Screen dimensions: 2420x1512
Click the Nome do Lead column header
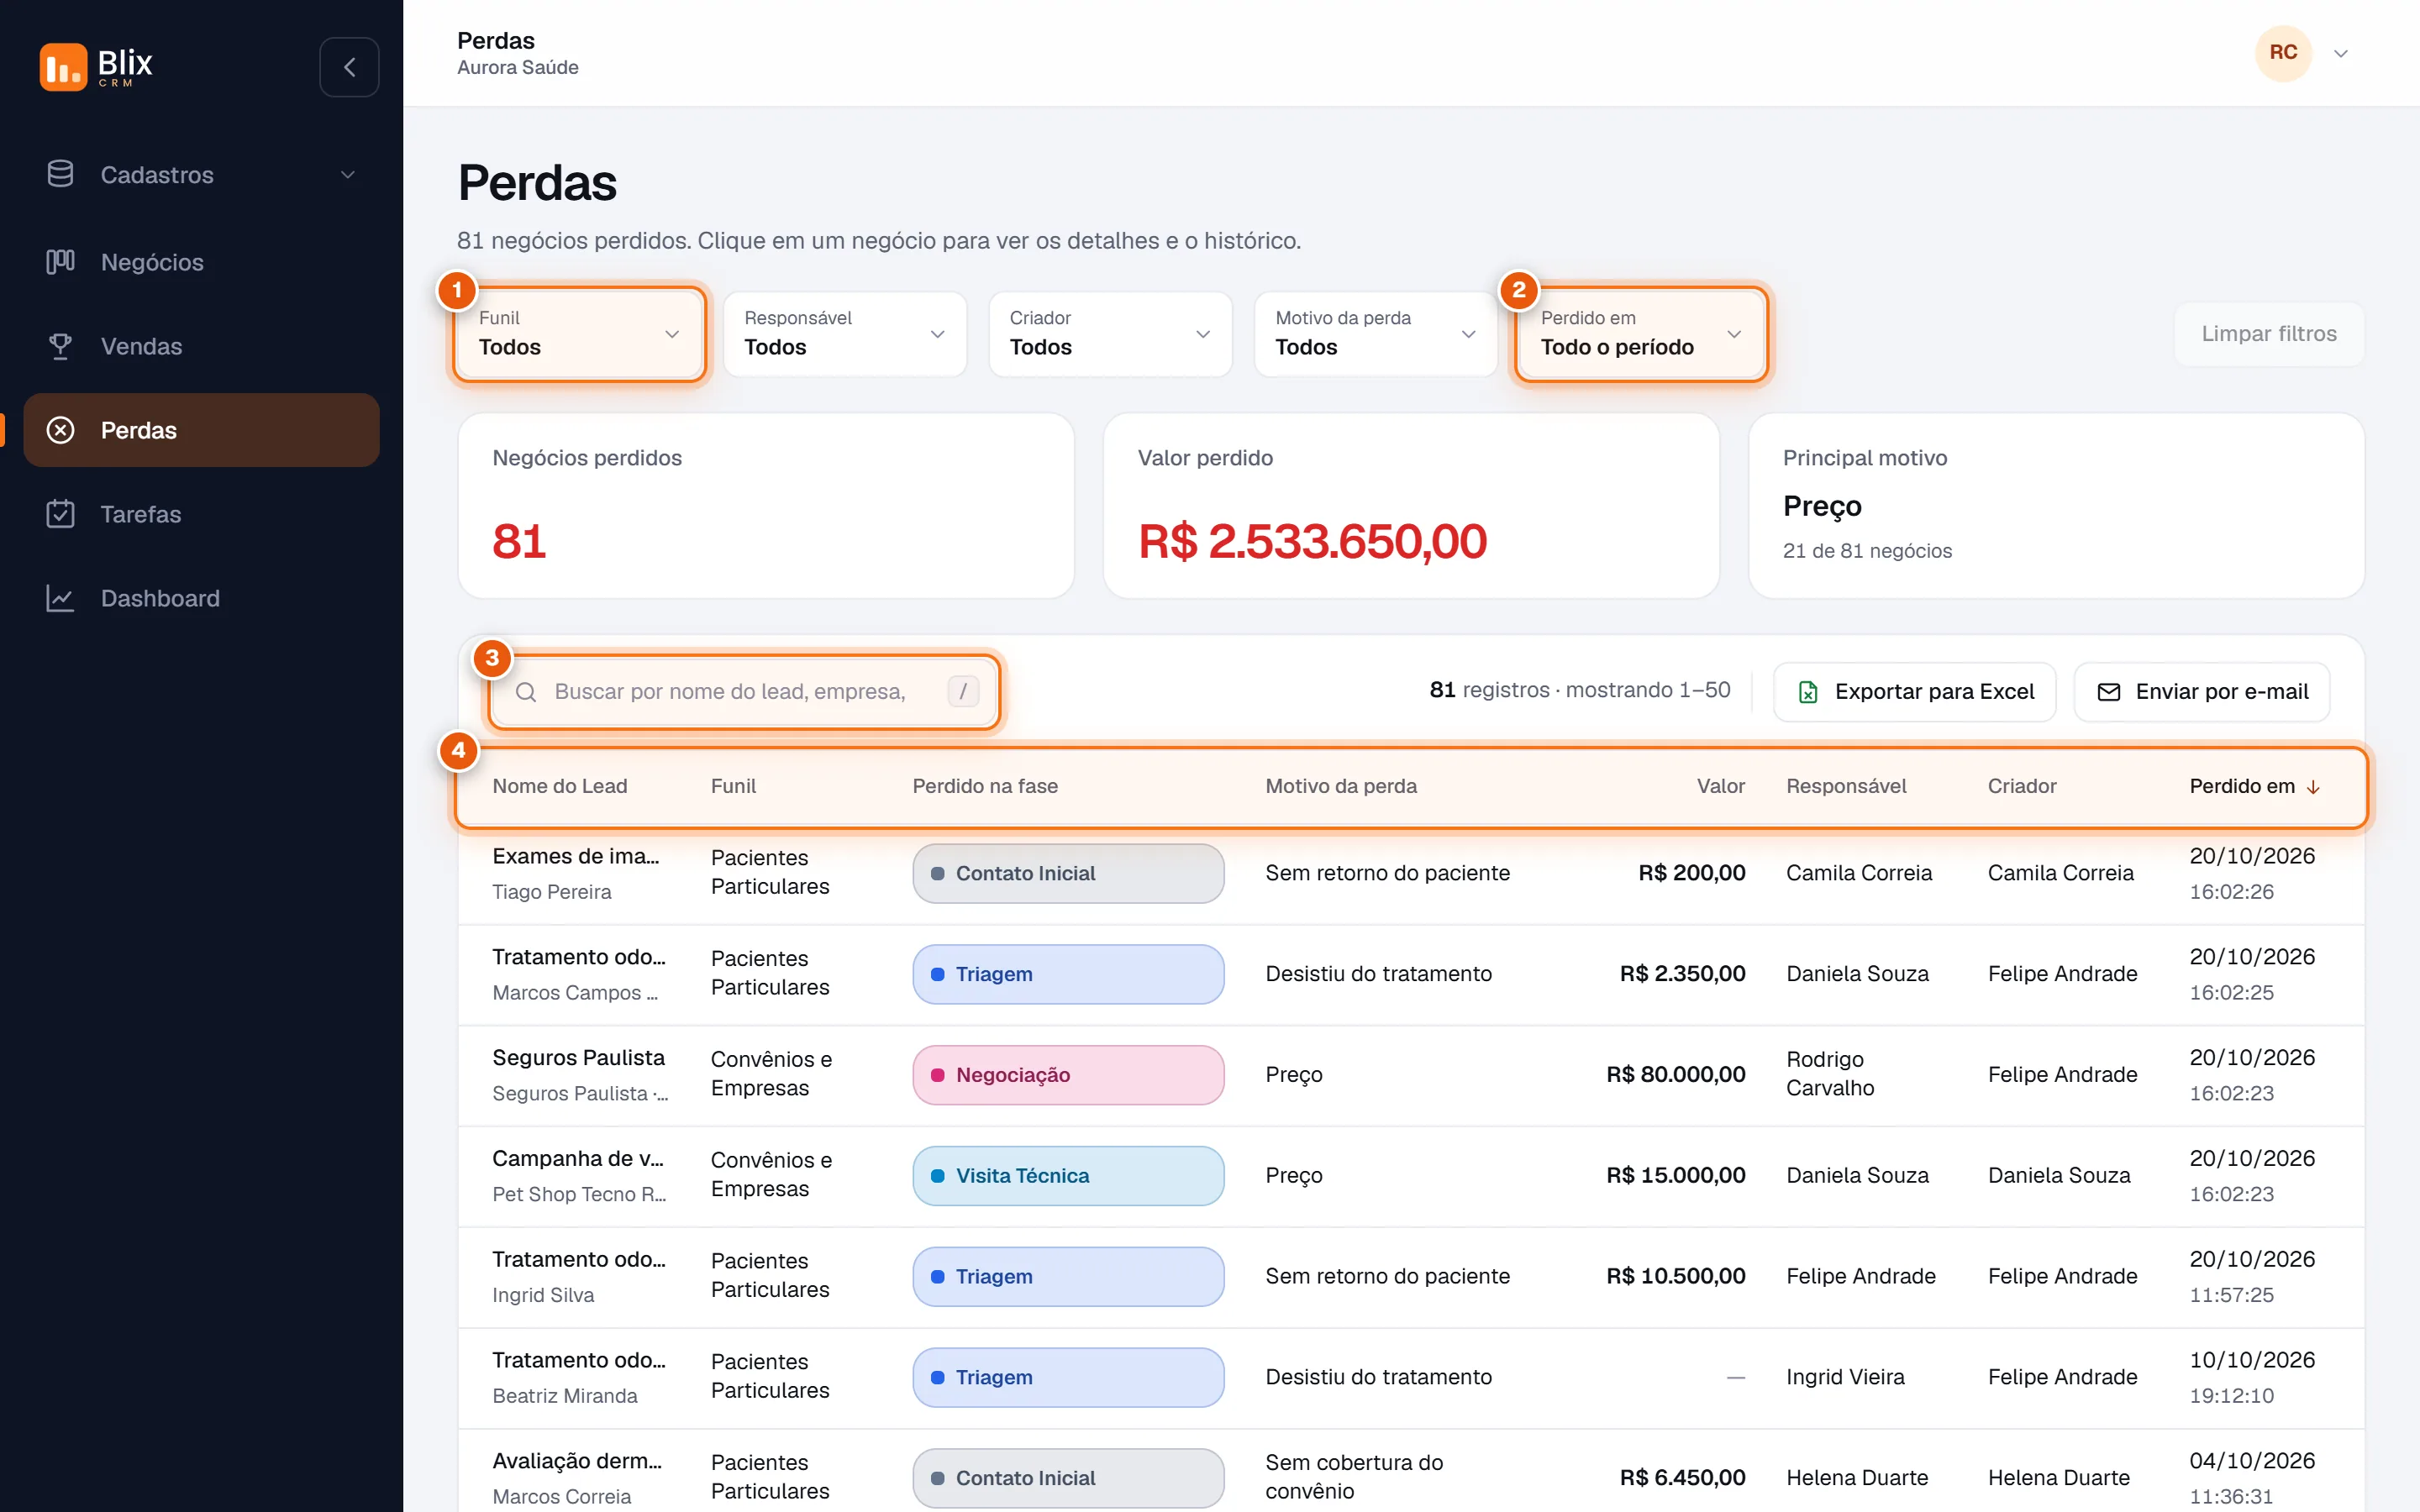coord(560,786)
